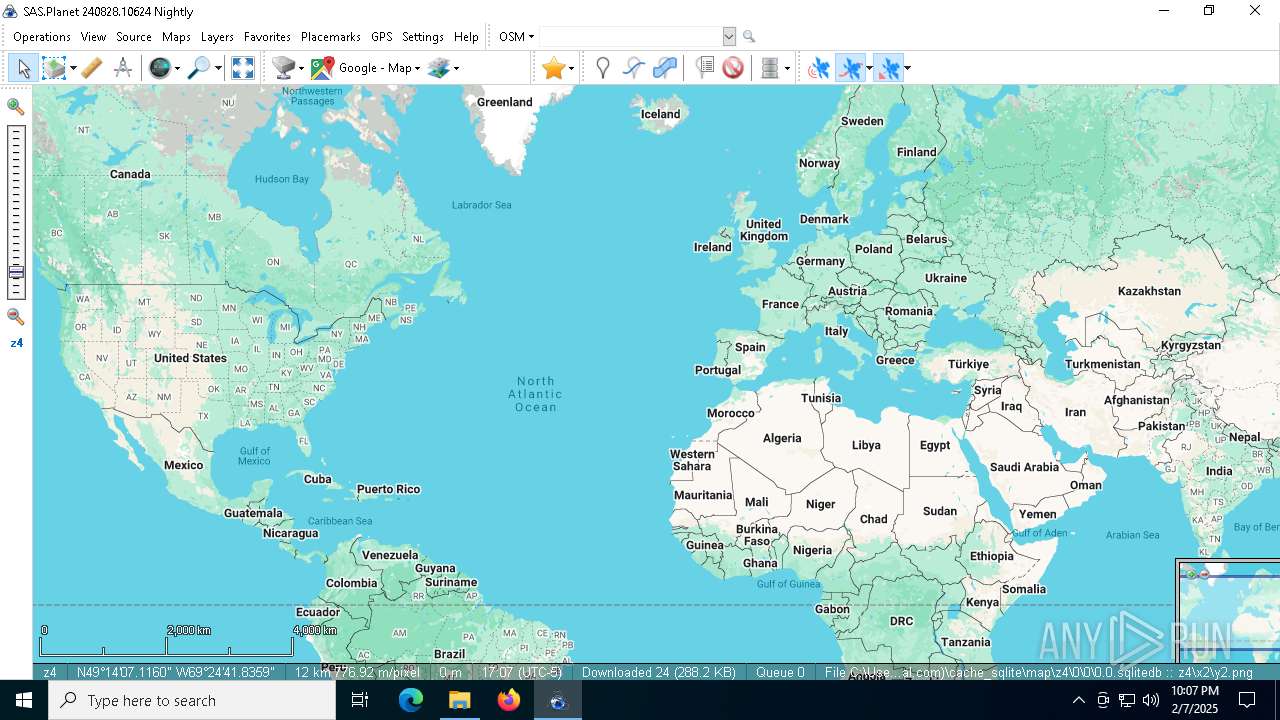
Task: Open the Favorites menu
Action: [x=267, y=37]
